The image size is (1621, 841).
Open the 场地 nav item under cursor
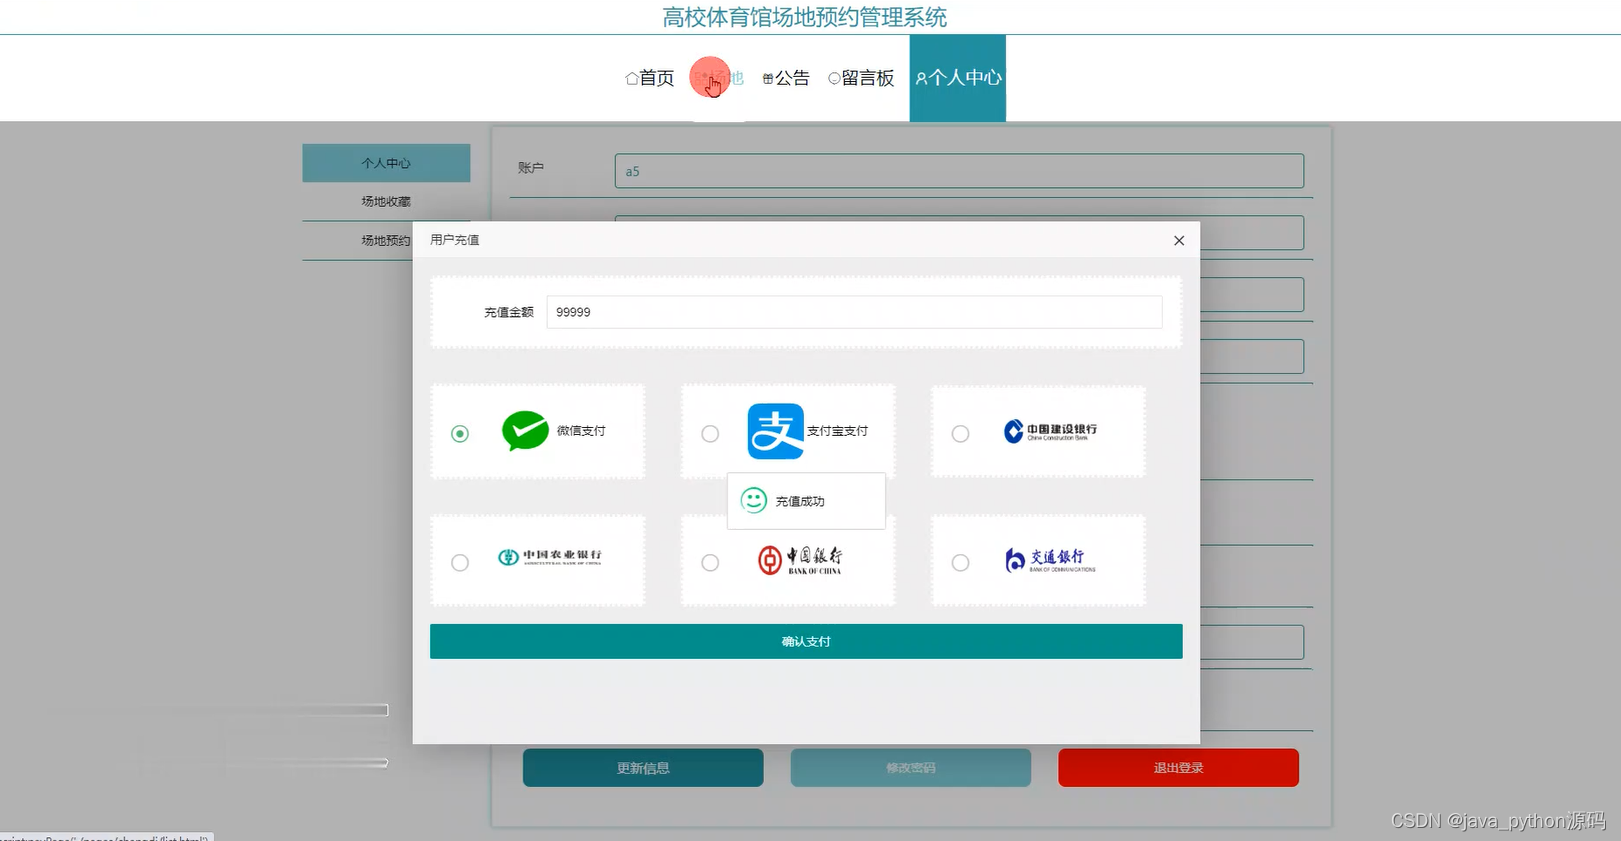[x=719, y=78]
